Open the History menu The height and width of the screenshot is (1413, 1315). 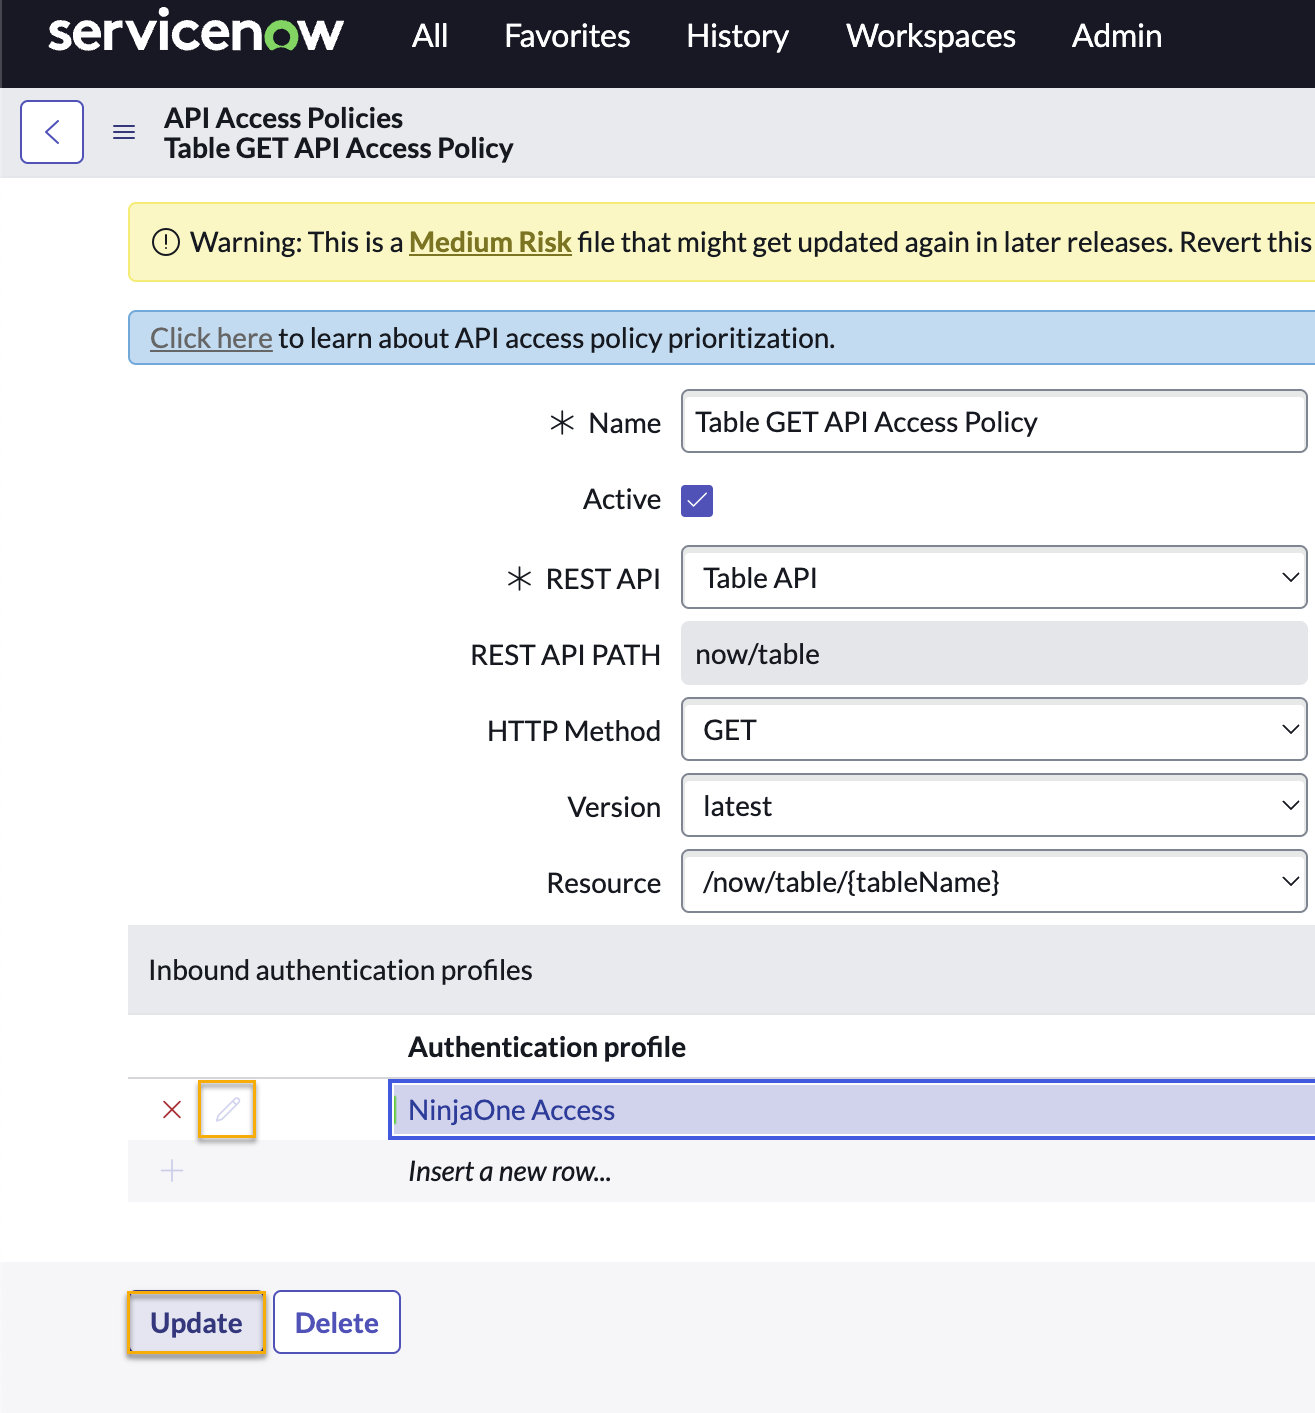[x=737, y=36]
